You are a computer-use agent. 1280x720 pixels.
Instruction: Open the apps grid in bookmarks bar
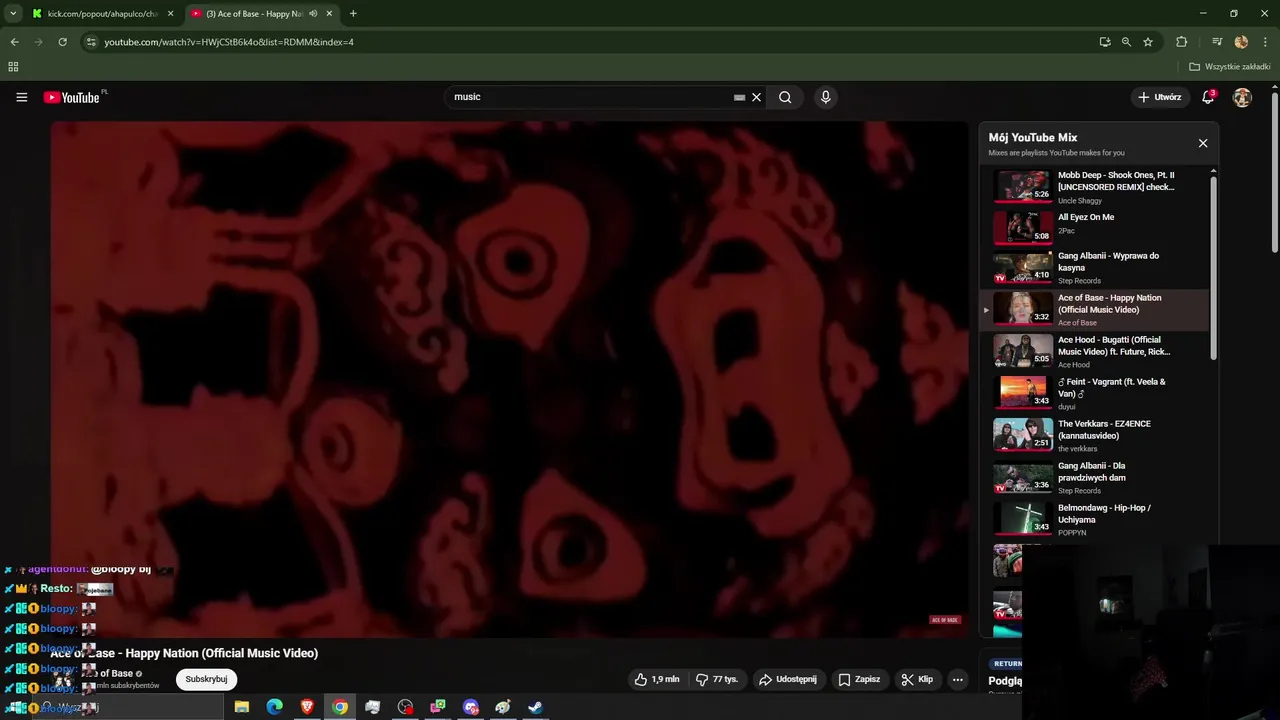pos(13,67)
